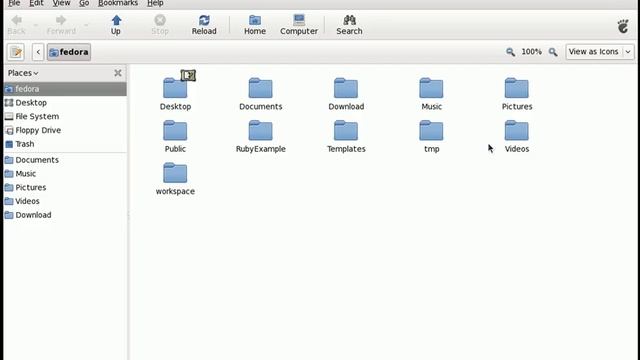The image size is (640, 360).
Task: Click the GNOME foot activity icon
Action: tap(623, 27)
